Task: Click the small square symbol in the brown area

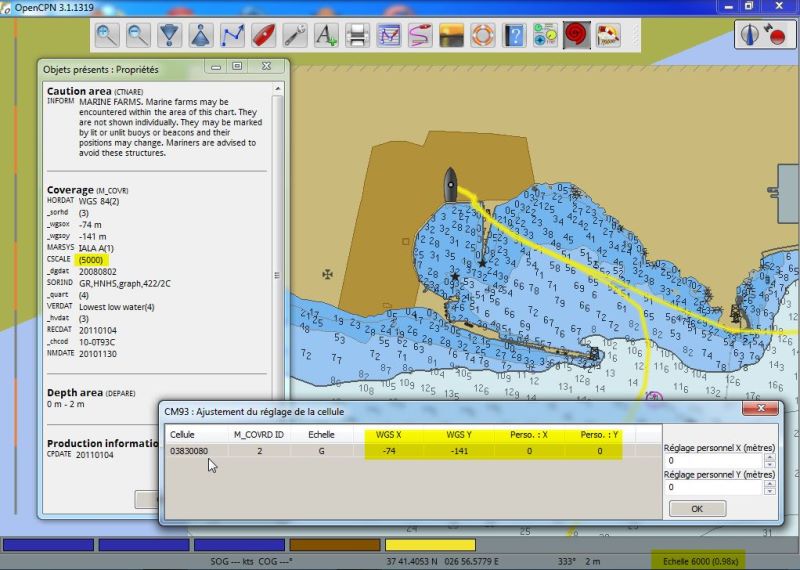Action: coord(405,241)
